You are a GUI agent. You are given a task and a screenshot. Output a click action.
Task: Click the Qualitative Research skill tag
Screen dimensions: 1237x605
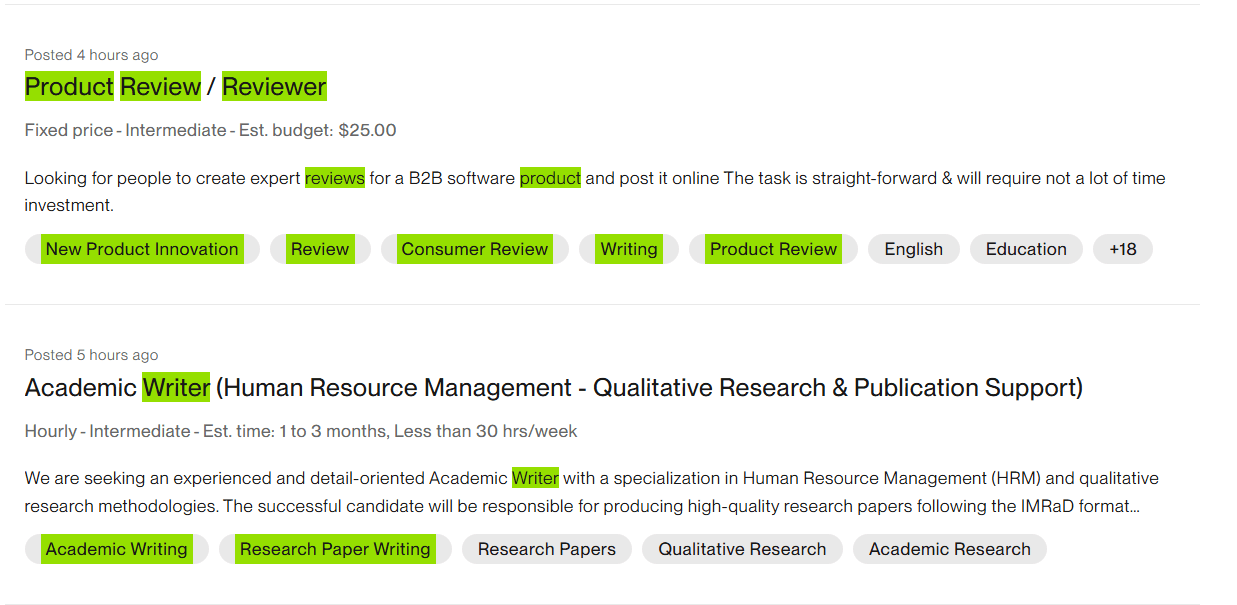pos(742,549)
